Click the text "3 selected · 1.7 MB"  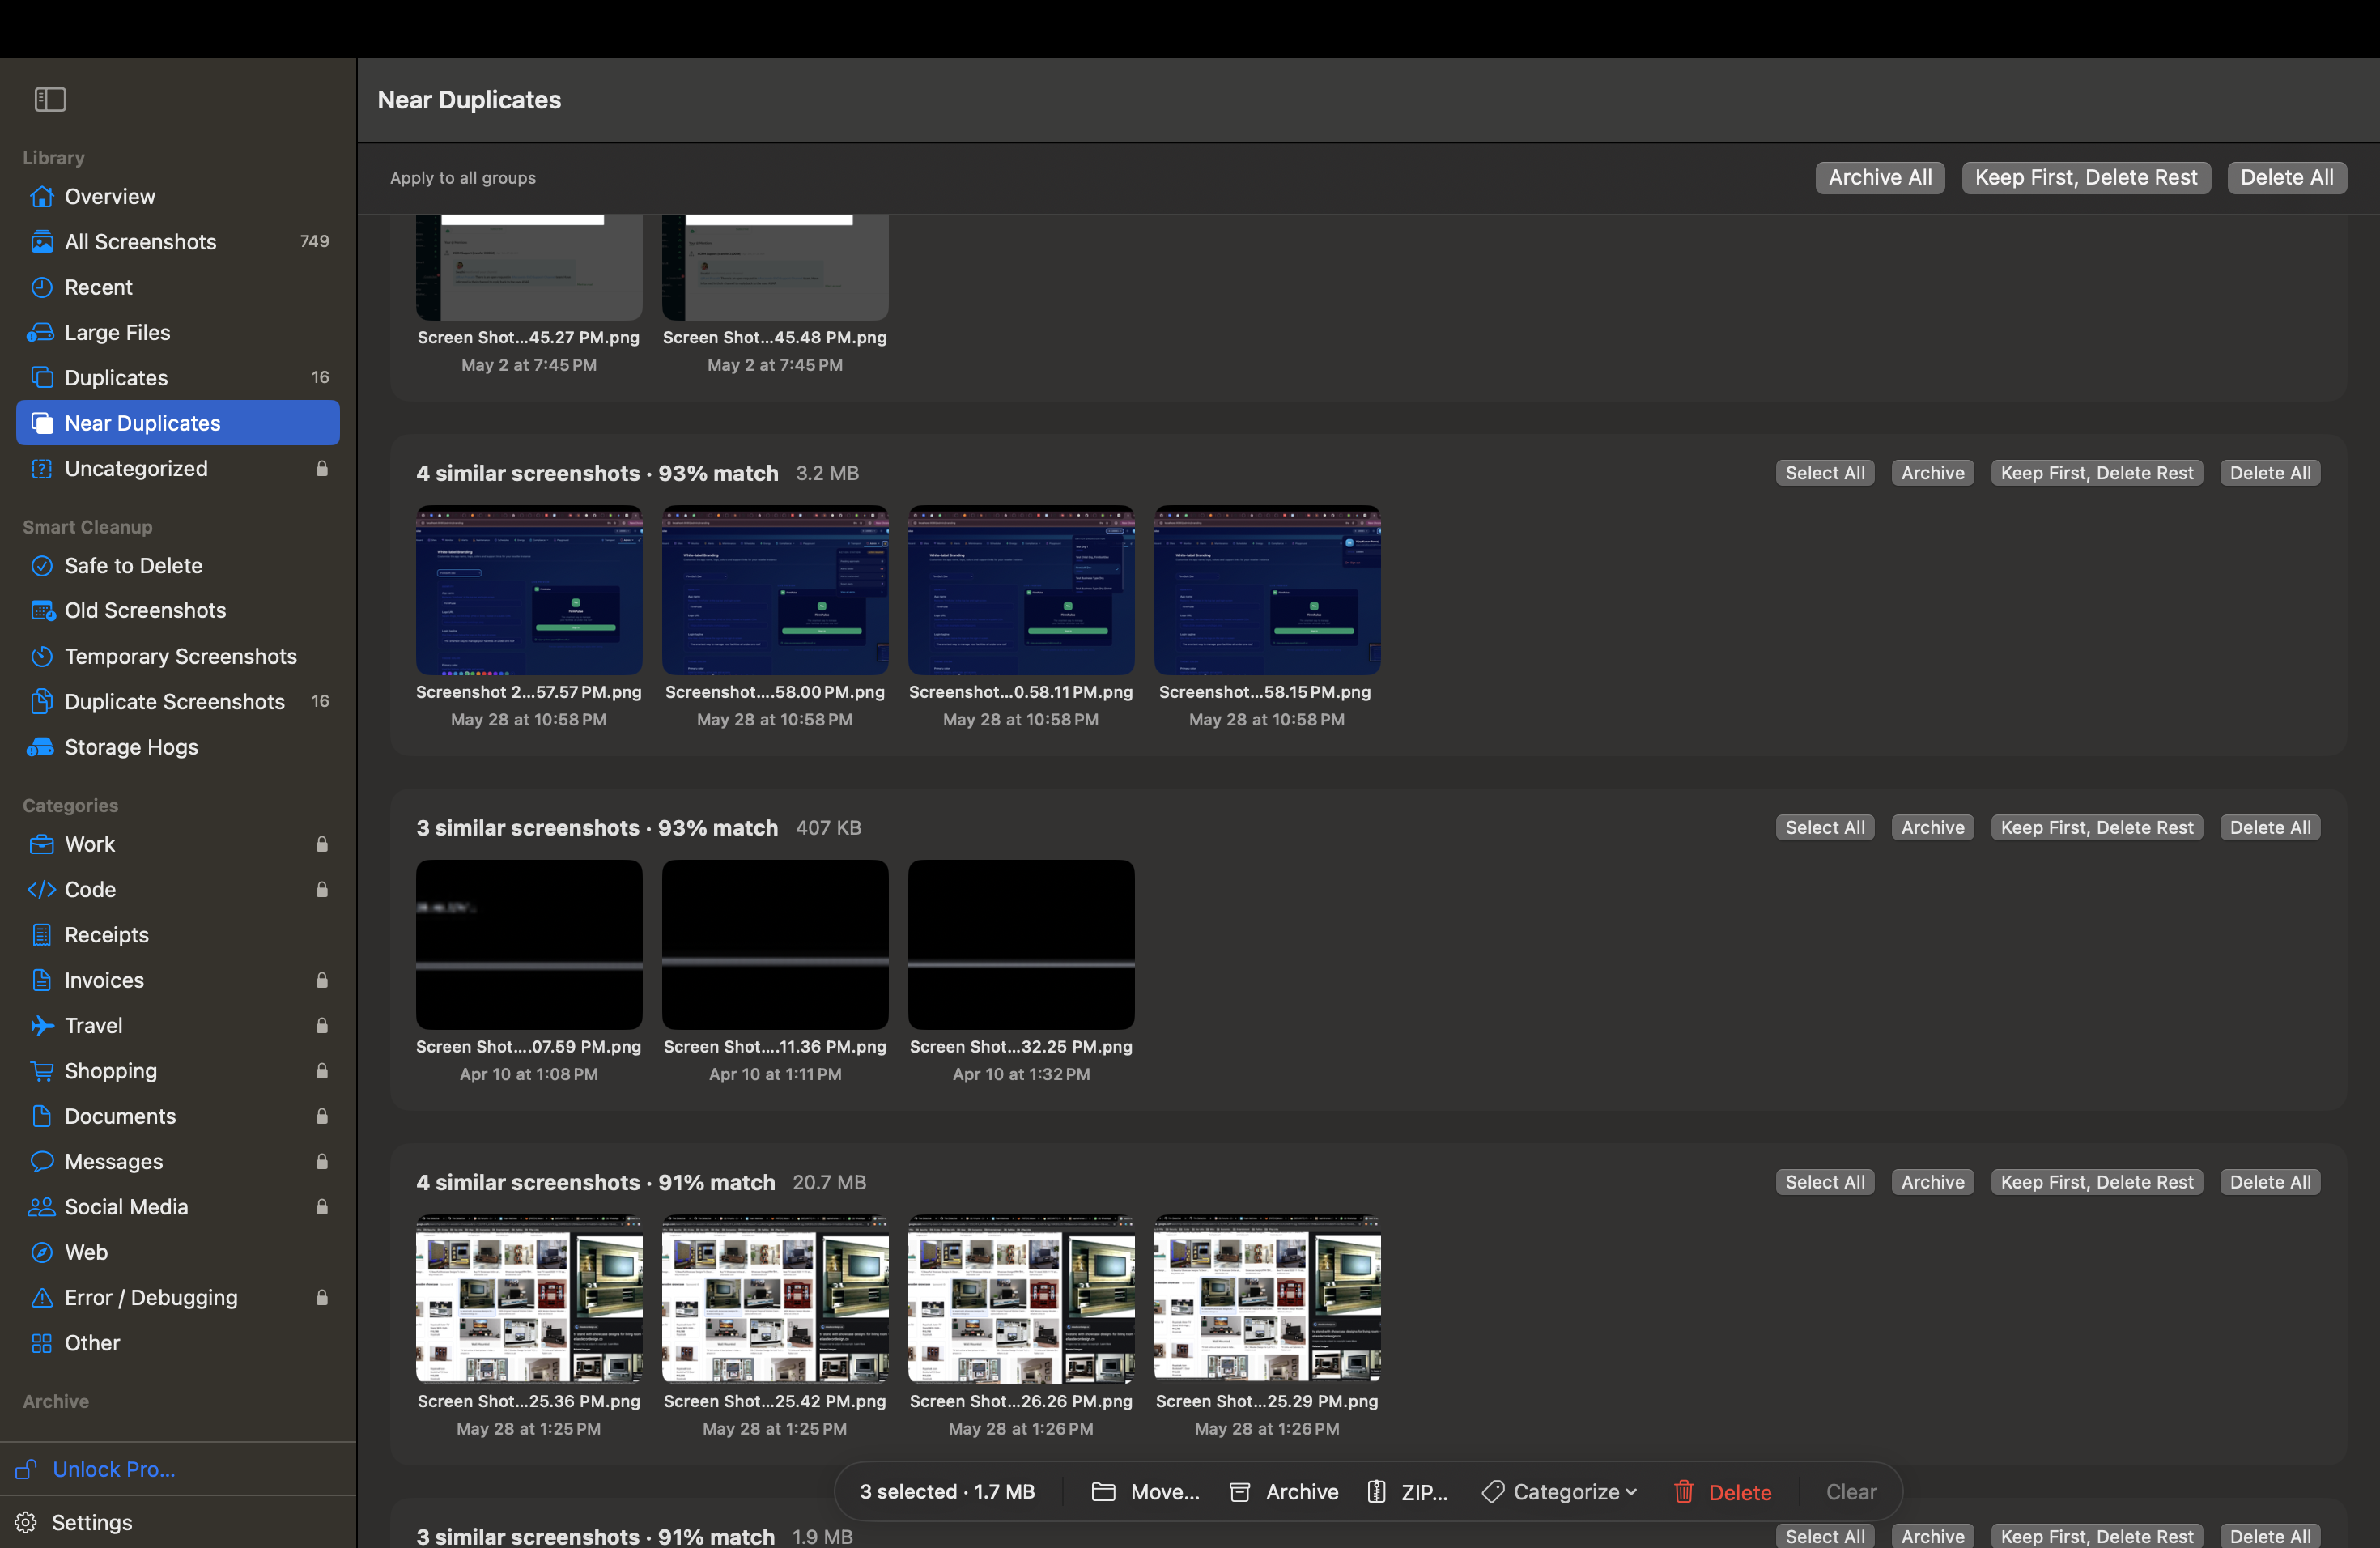point(947,1491)
